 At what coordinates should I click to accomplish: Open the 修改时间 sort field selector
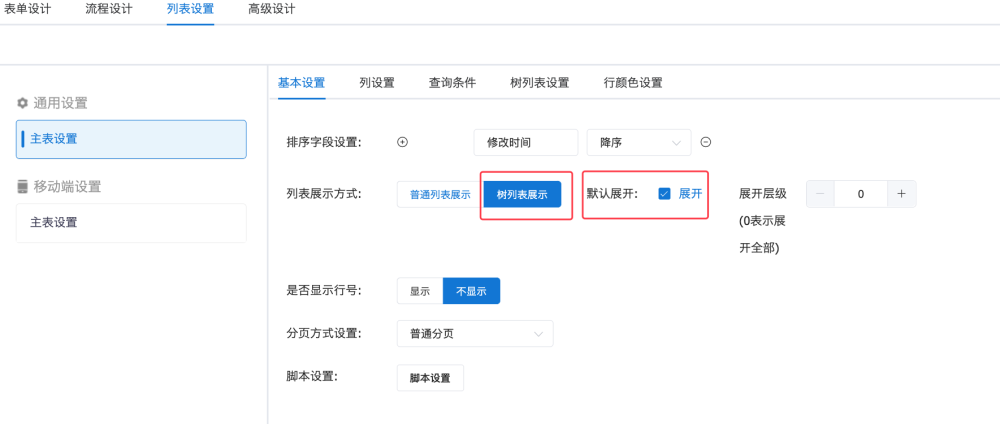[526, 143]
